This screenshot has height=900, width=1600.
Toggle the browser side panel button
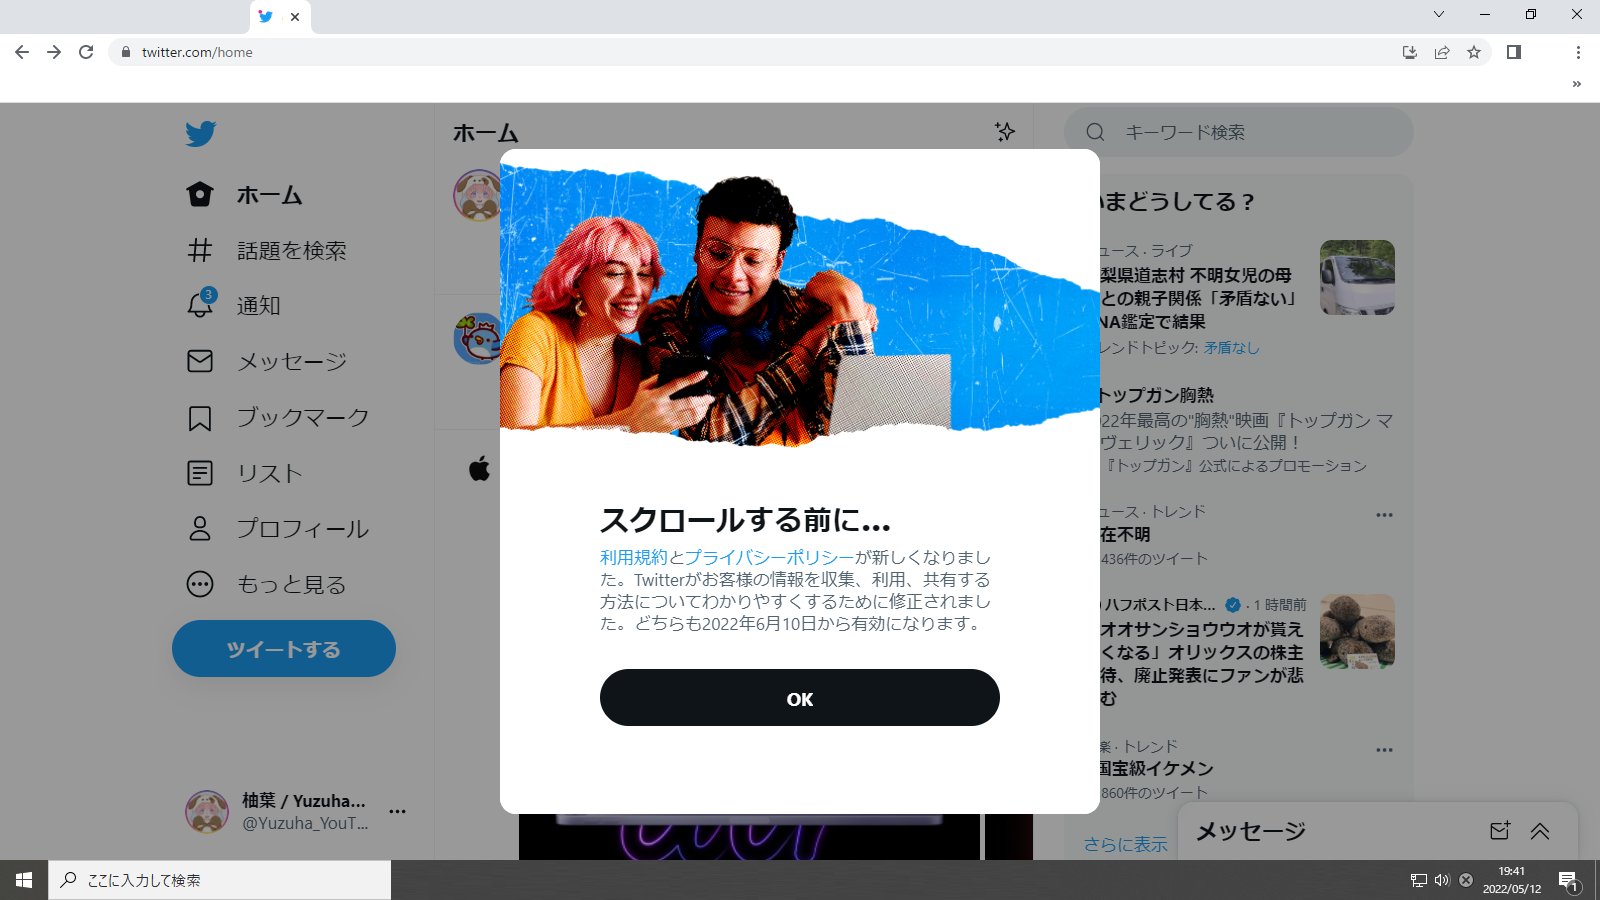[1514, 52]
